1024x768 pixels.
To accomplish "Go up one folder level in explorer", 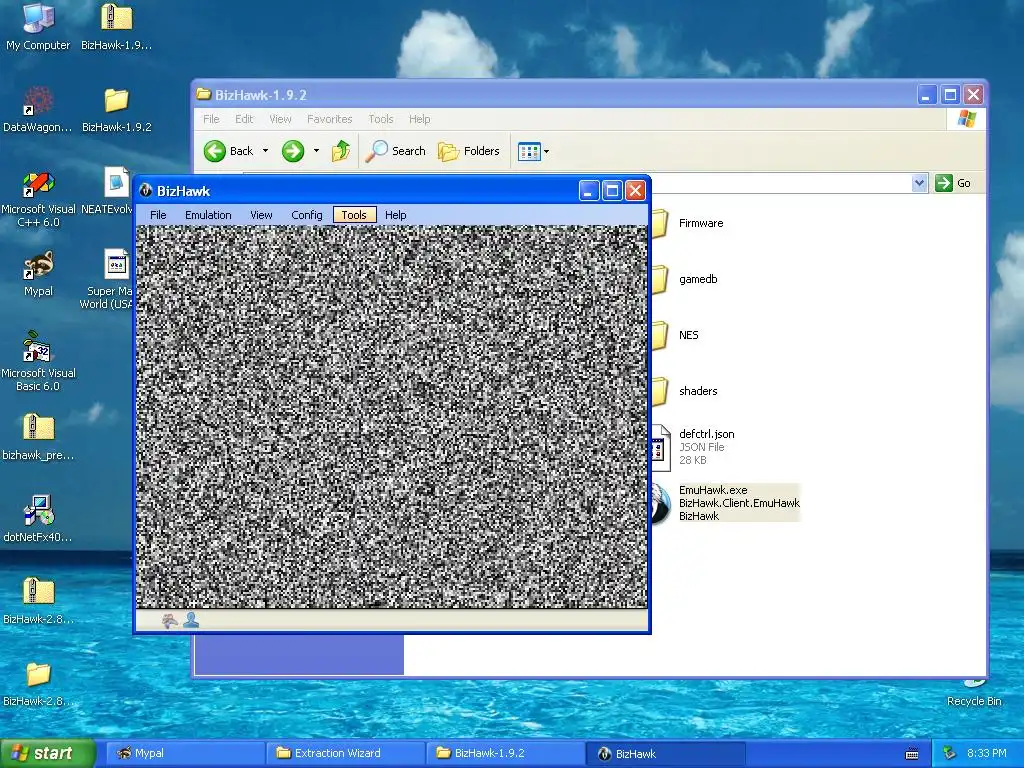I will tap(340, 151).
